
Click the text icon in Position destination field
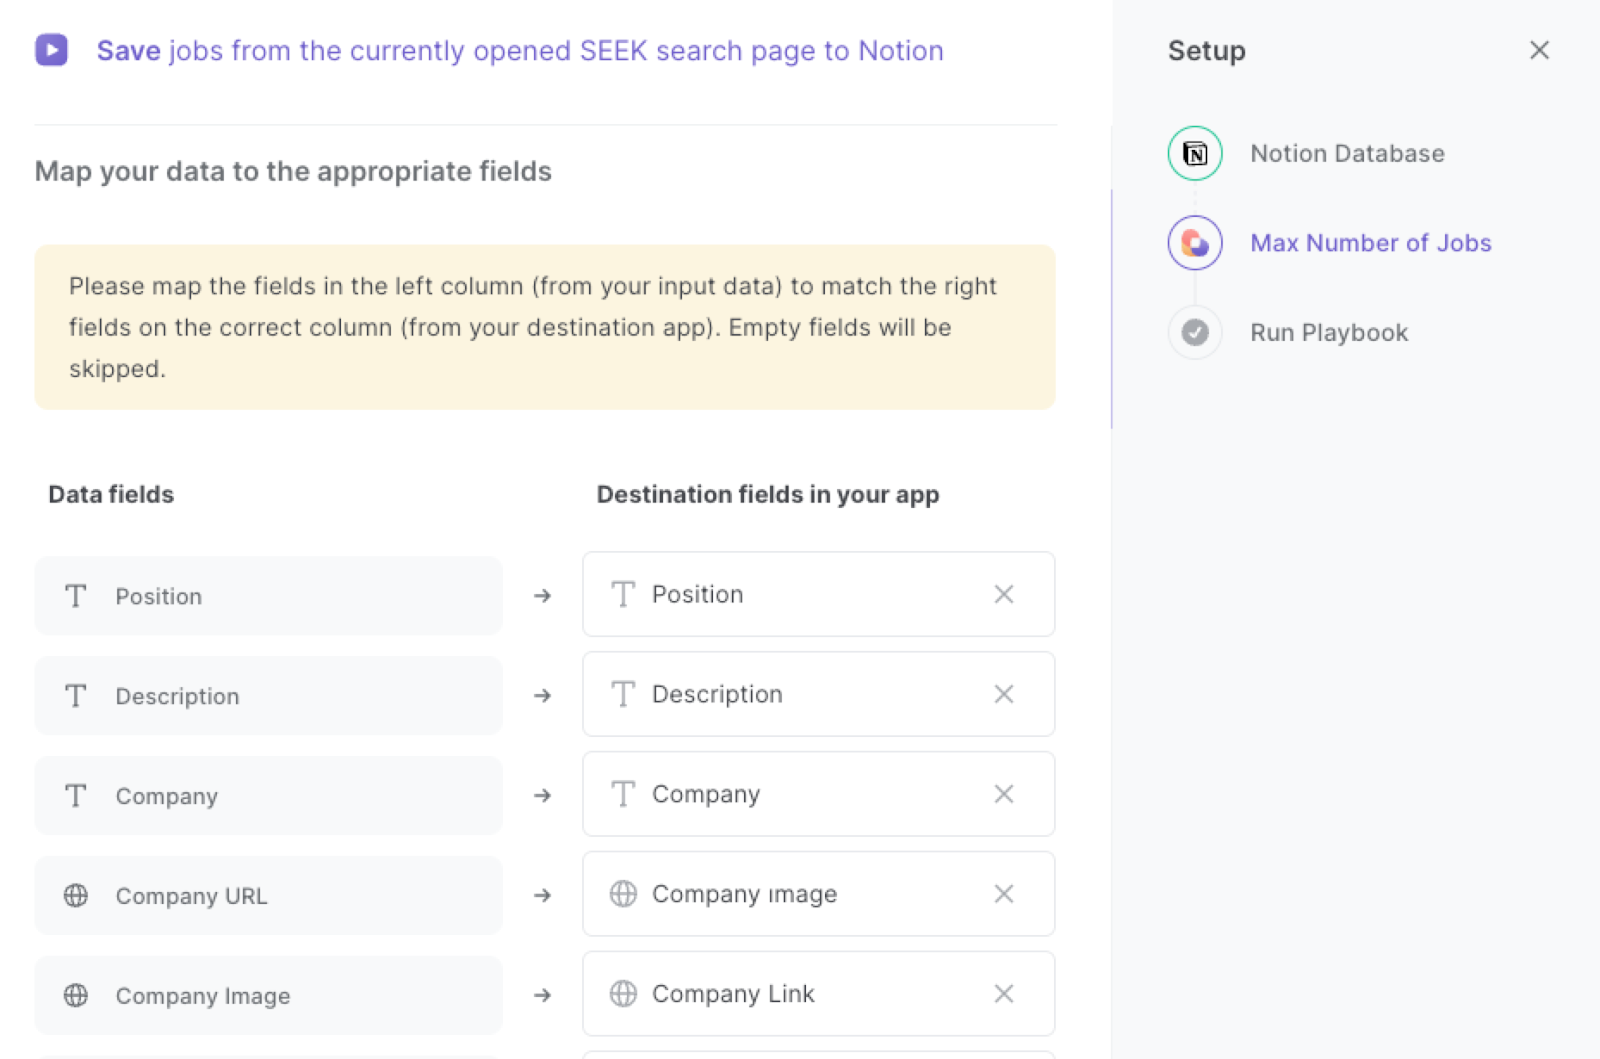(623, 594)
